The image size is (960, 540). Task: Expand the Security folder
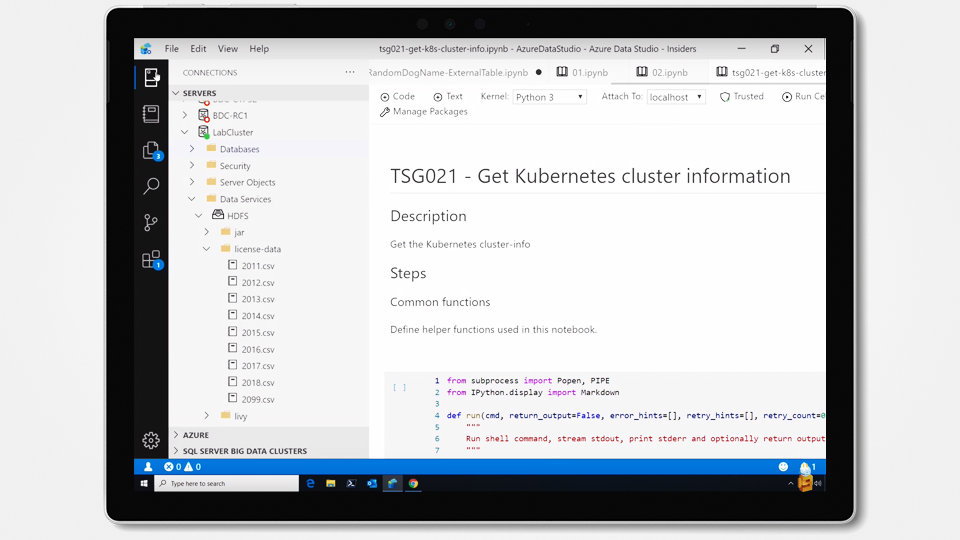click(x=192, y=165)
